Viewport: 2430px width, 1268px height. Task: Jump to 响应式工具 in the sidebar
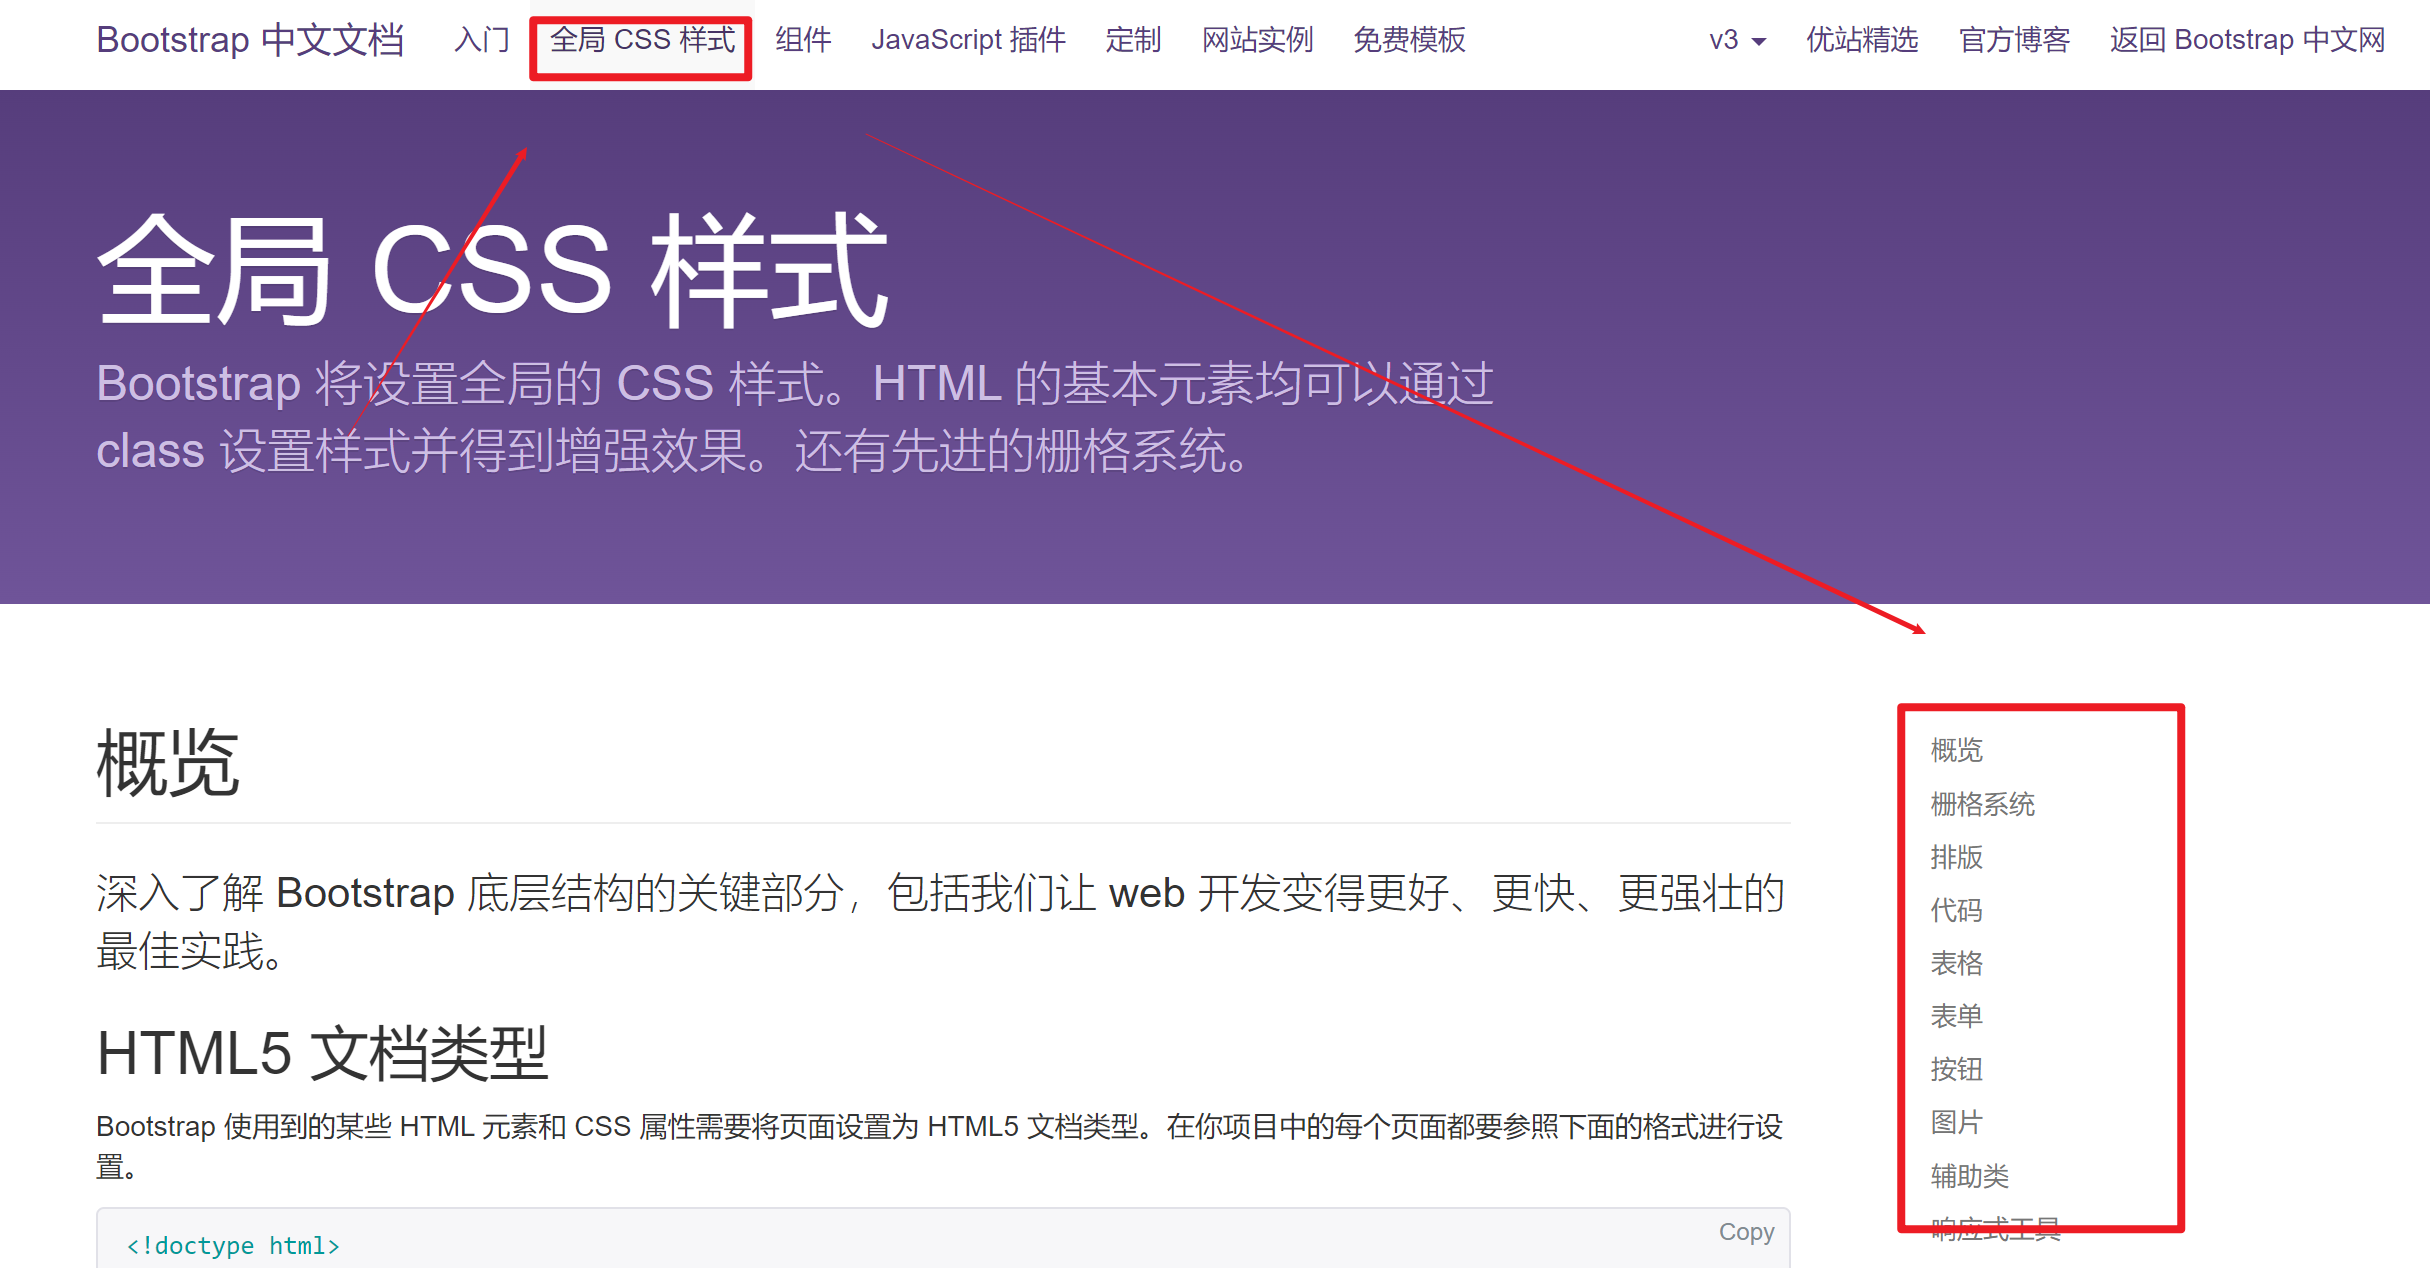pos(1995,1229)
